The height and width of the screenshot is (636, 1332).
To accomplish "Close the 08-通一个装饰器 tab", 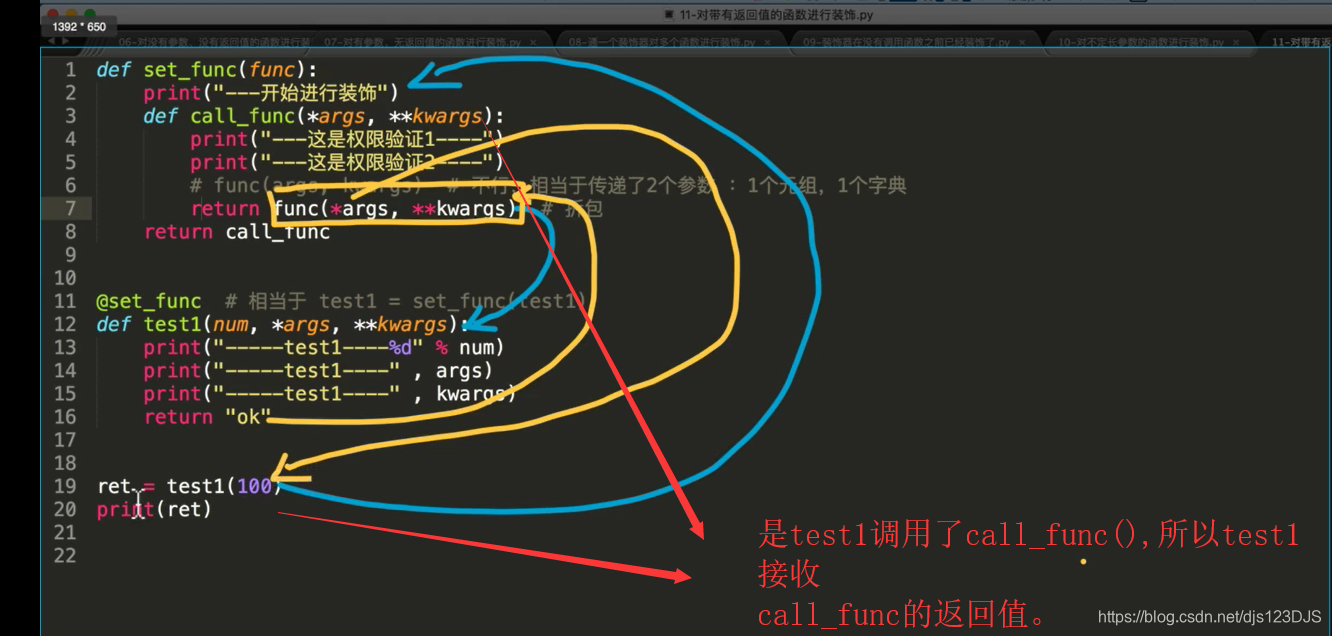I will (x=767, y=43).
